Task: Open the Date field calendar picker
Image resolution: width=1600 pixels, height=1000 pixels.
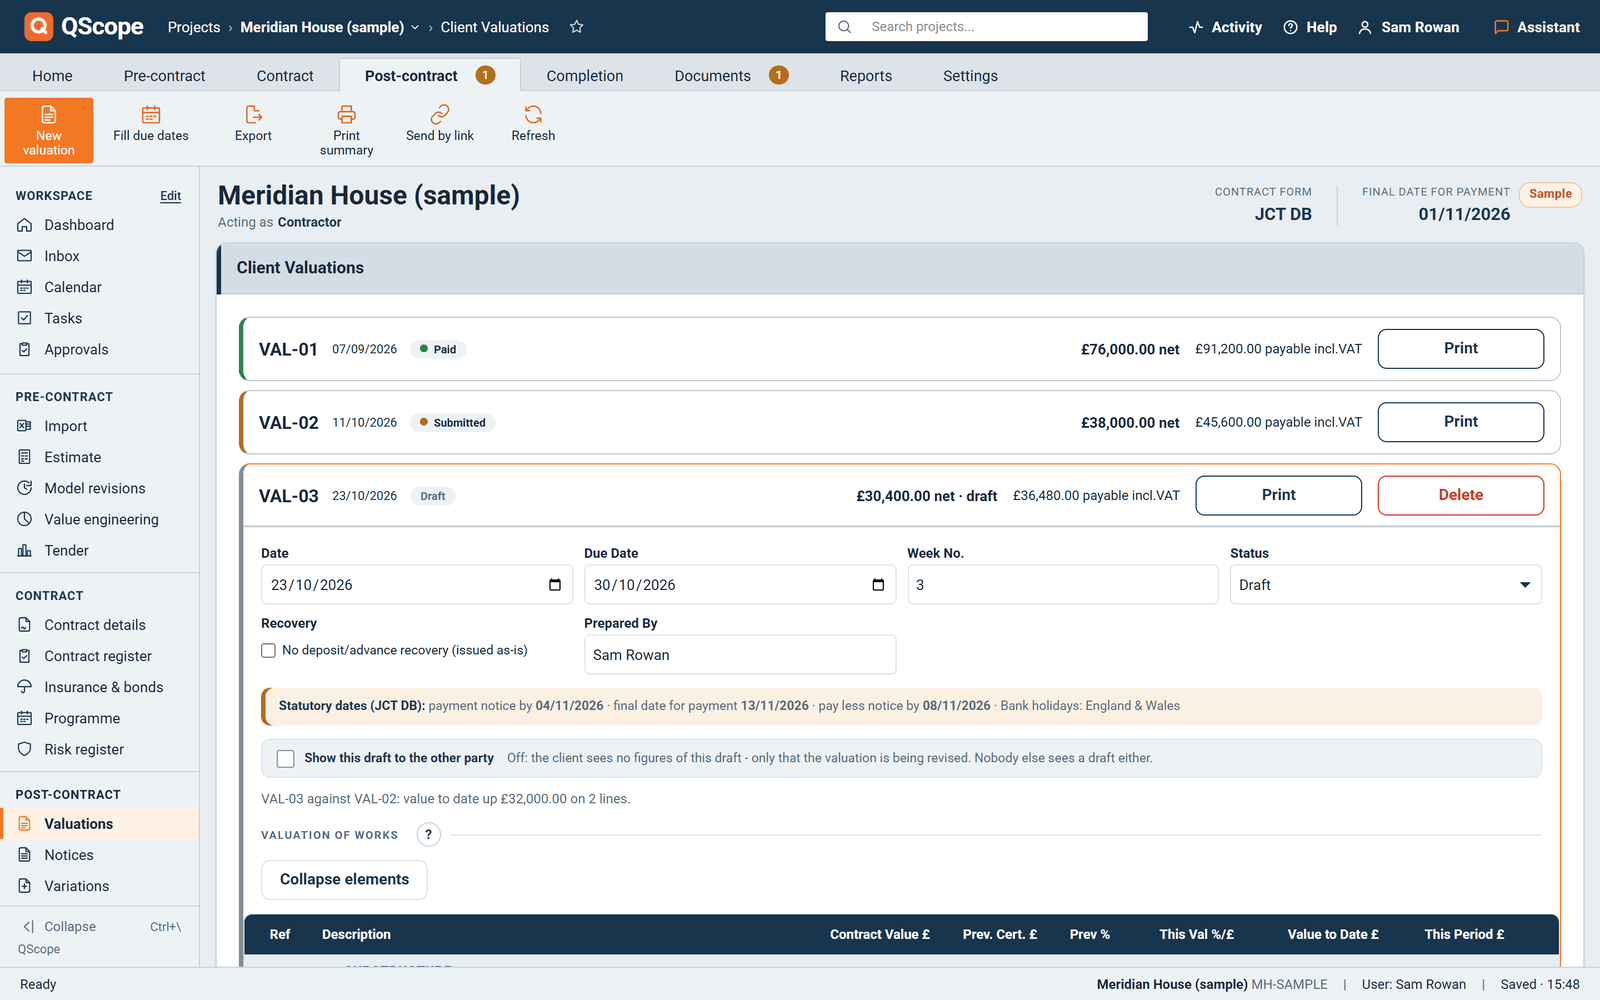Action: click(555, 585)
